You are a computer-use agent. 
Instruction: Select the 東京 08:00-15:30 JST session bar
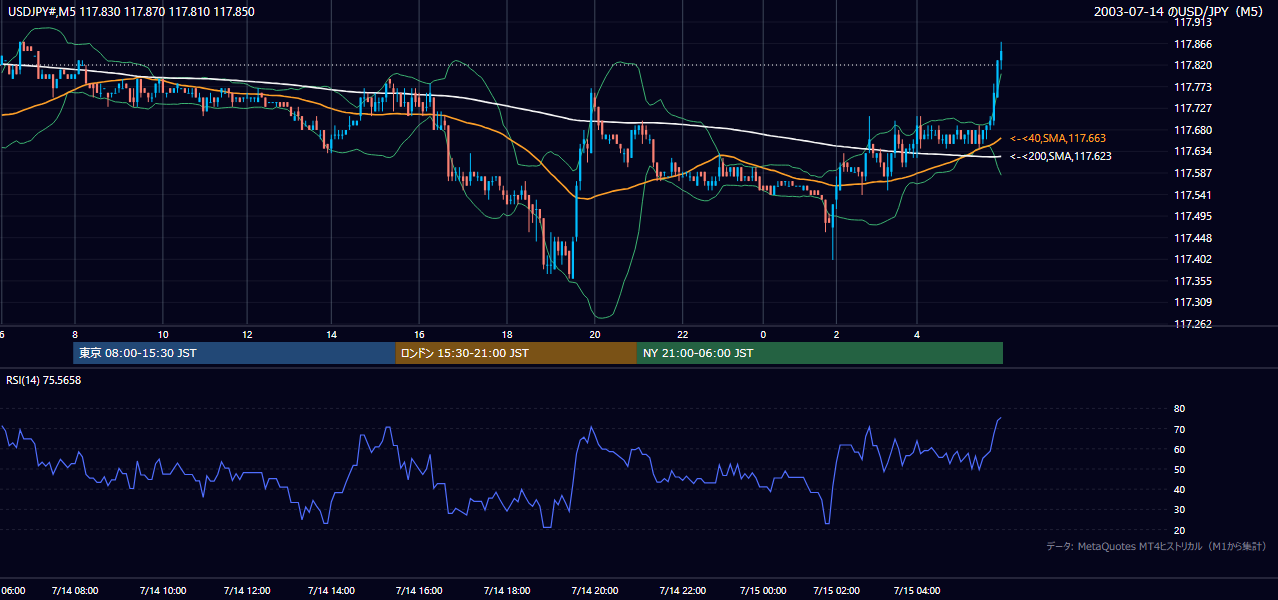point(235,353)
